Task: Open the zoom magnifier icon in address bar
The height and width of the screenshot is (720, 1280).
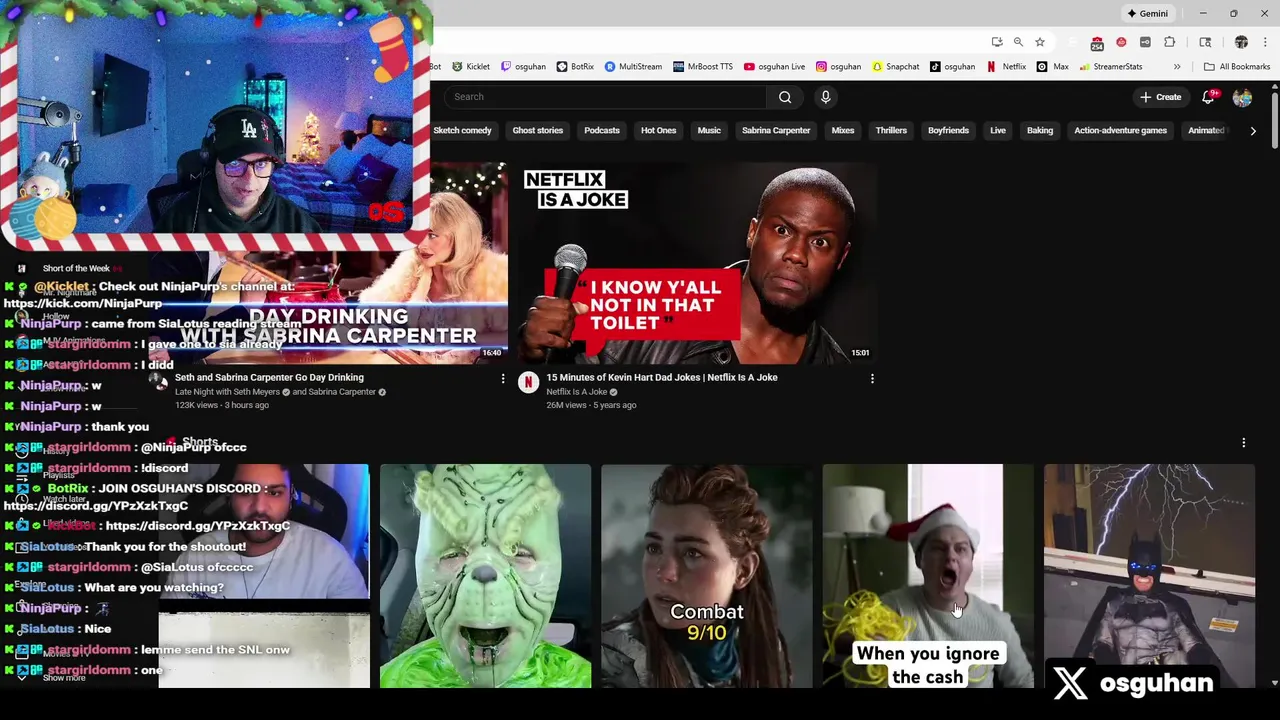Action: [x=1018, y=42]
